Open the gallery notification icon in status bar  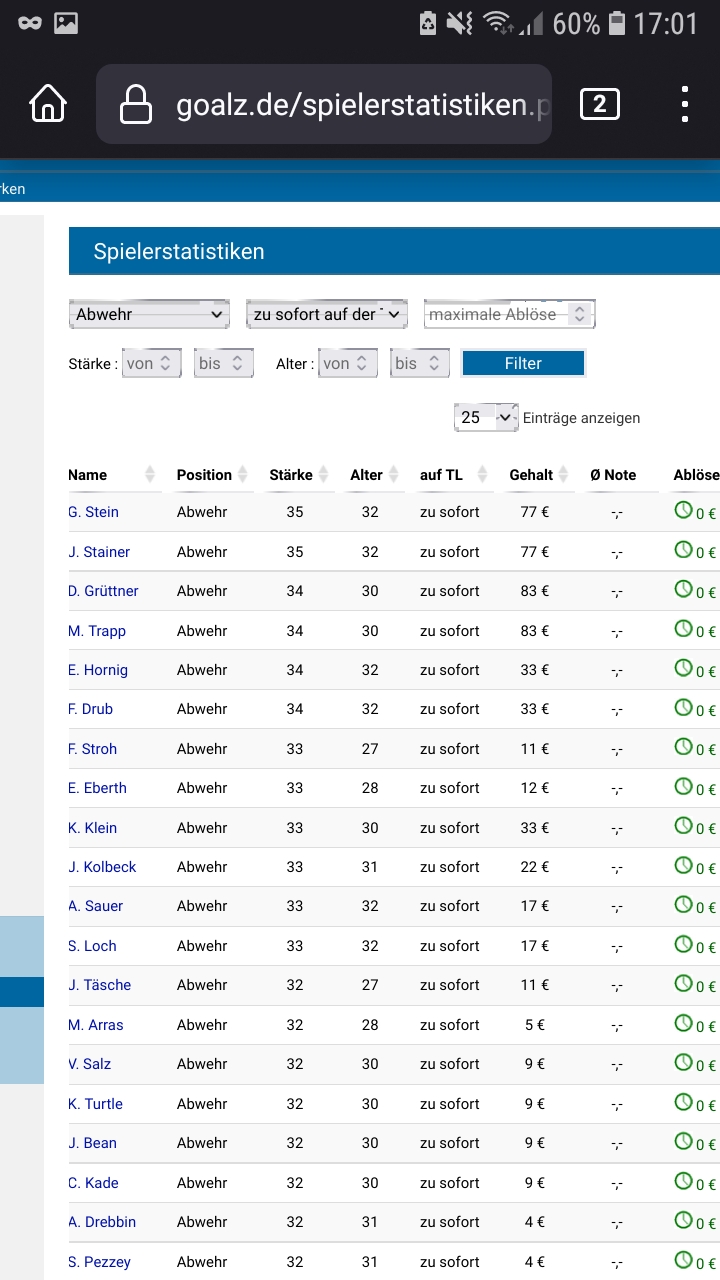[66, 22]
